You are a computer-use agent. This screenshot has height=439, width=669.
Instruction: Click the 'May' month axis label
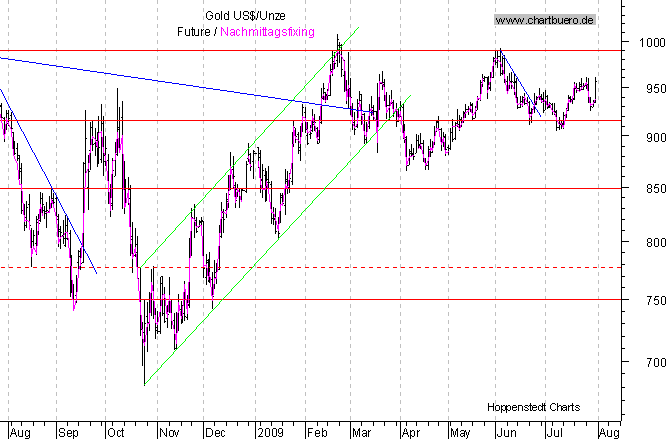[460, 433]
